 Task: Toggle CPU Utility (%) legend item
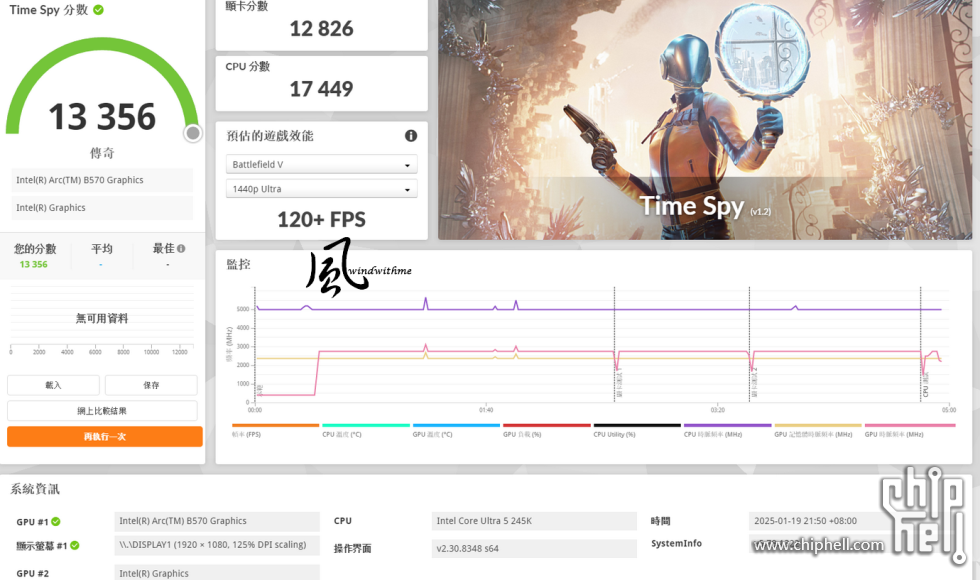tap(637, 430)
